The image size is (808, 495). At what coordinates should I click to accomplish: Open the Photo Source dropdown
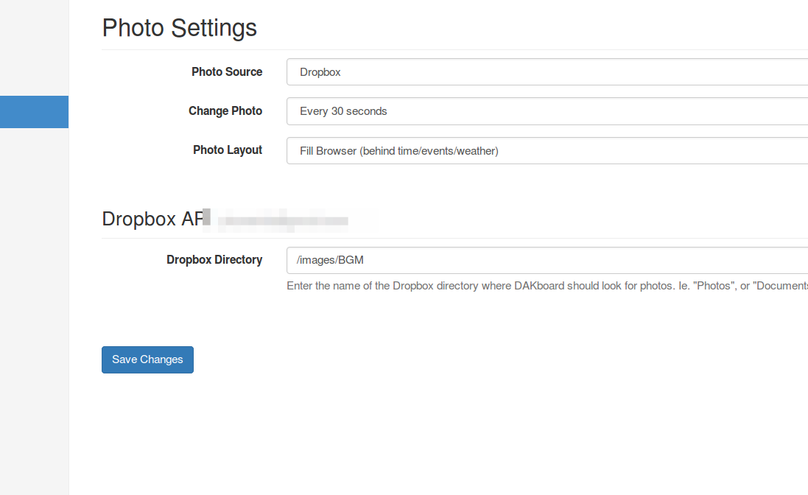(x=546, y=72)
